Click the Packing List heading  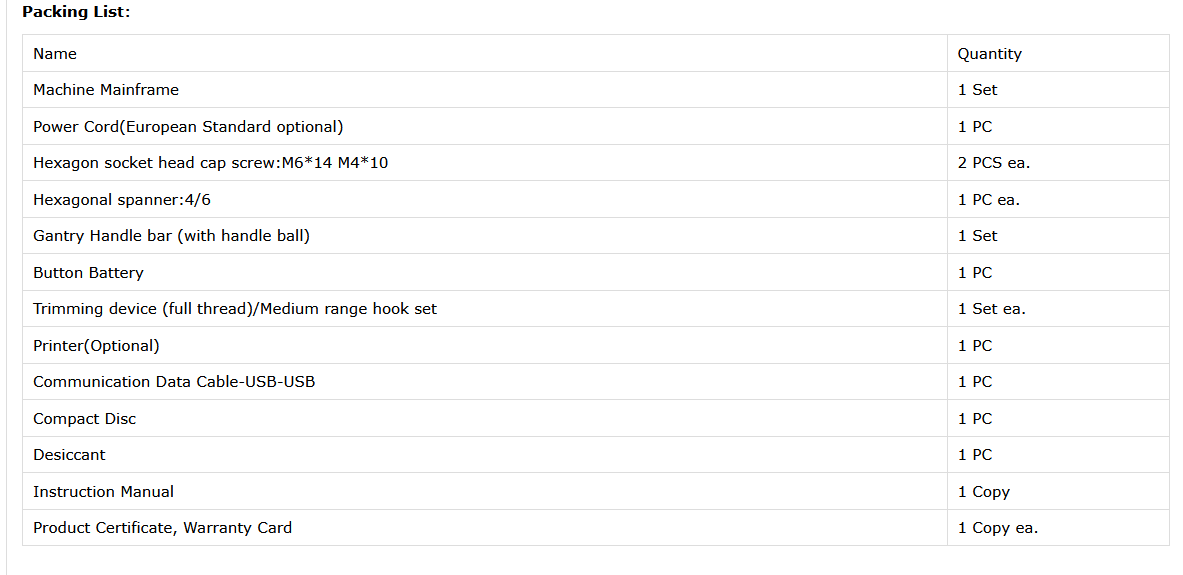point(76,12)
